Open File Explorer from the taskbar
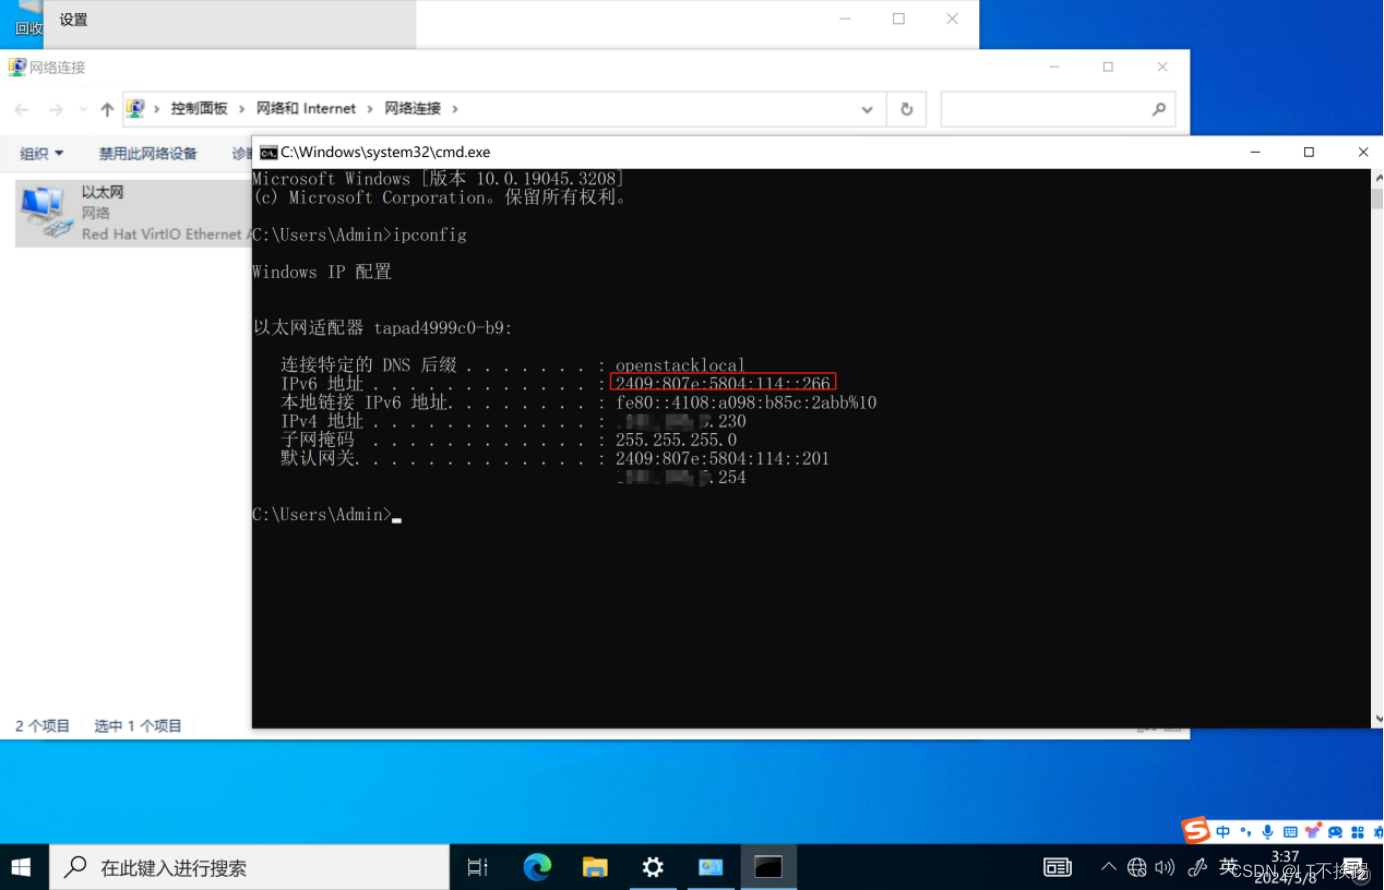 click(595, 867)
